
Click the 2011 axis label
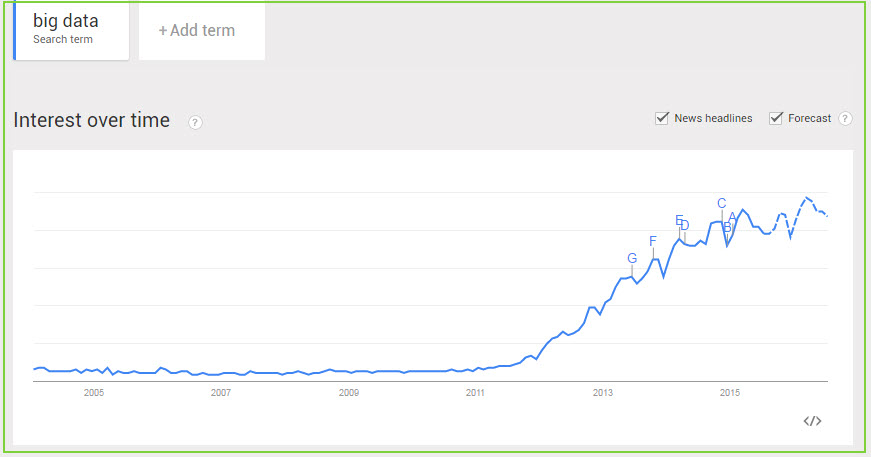[475, 393]
